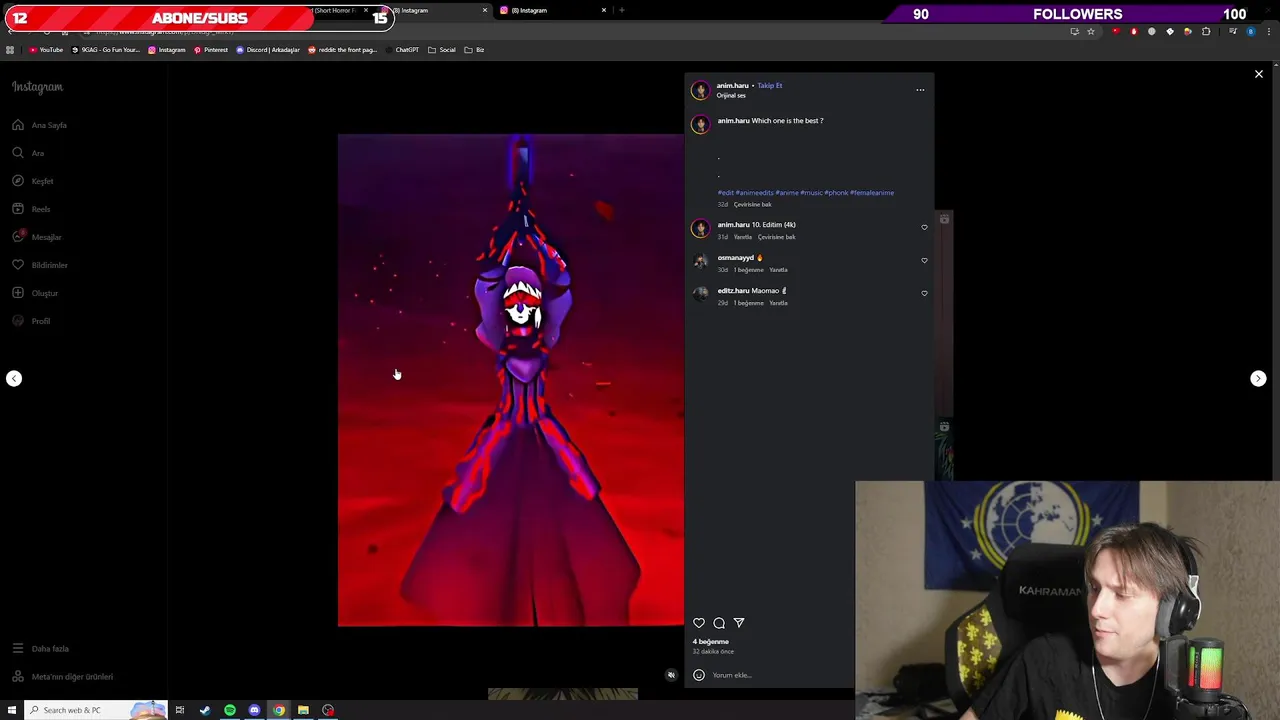Open YouTube bookmark

coord(45,50)
